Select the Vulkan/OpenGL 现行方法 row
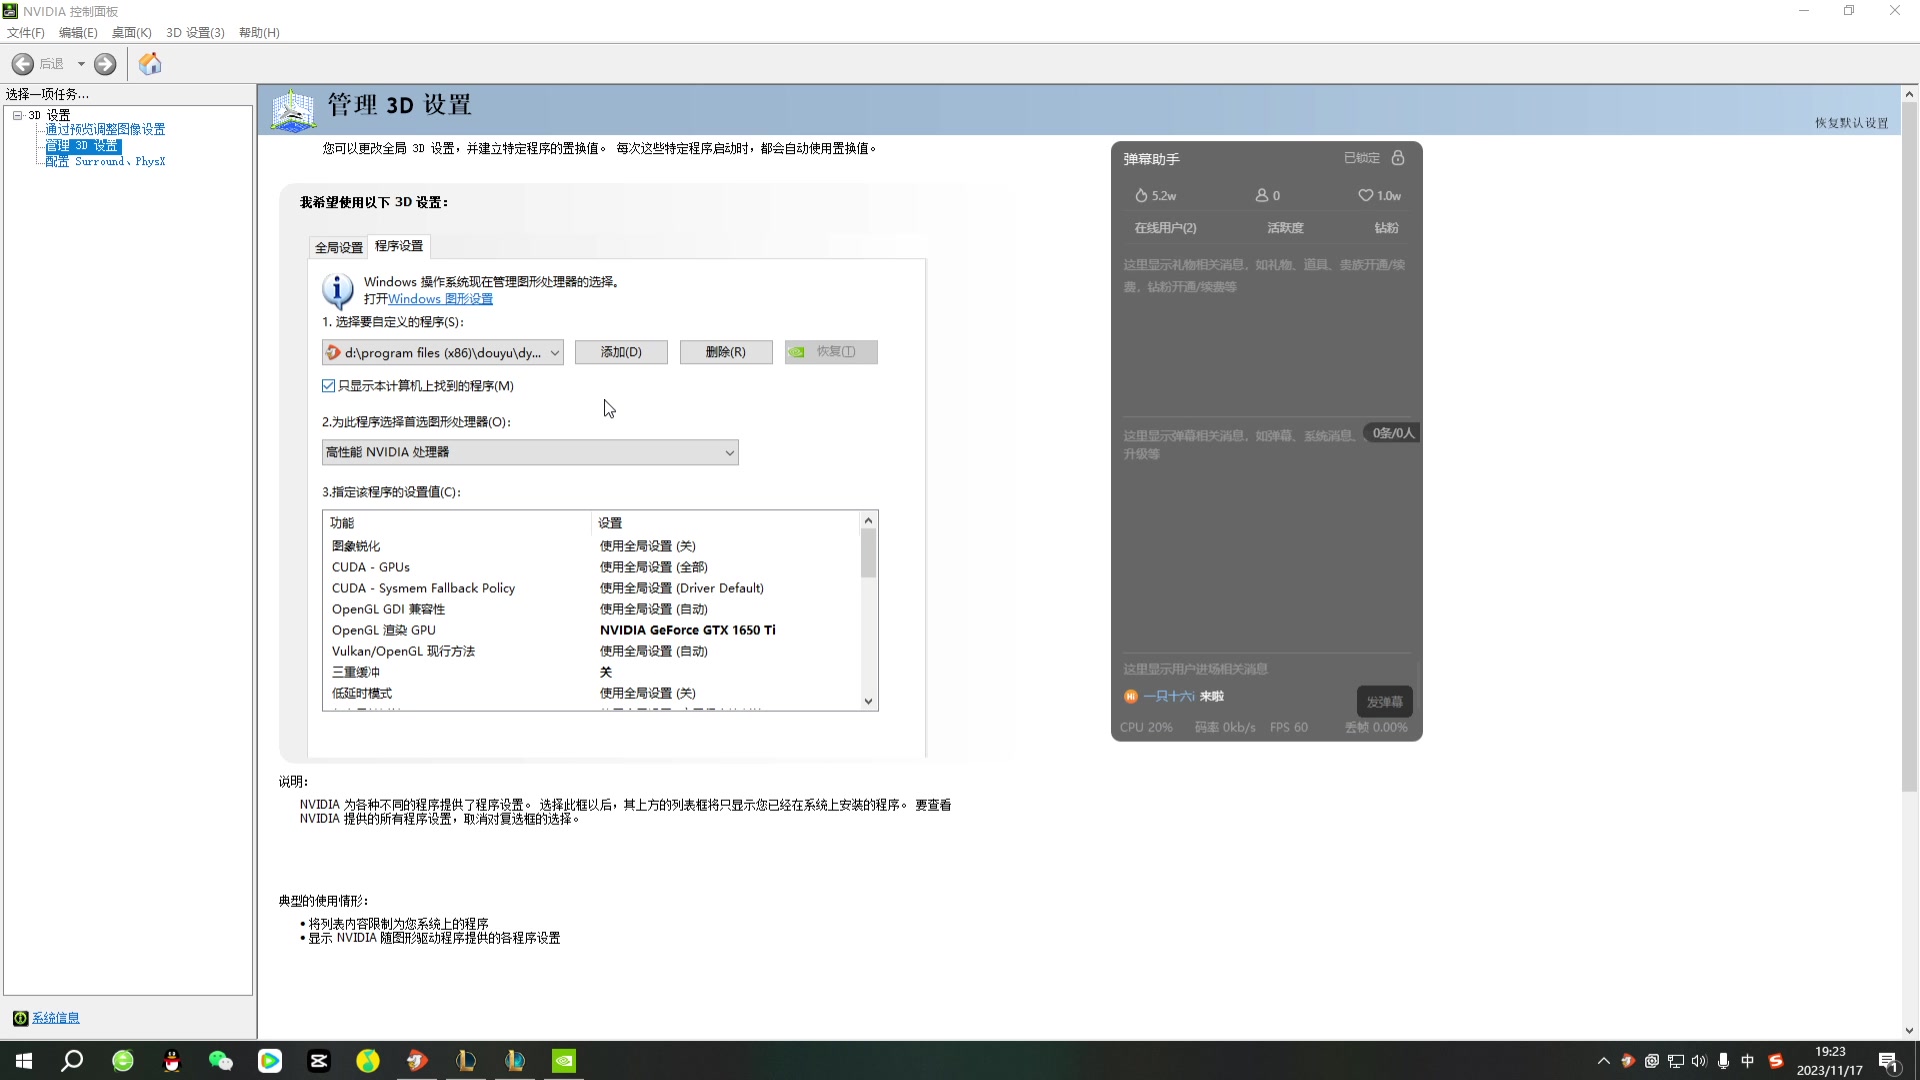This screenshot has width=1920, height=1080. point(590,651)
